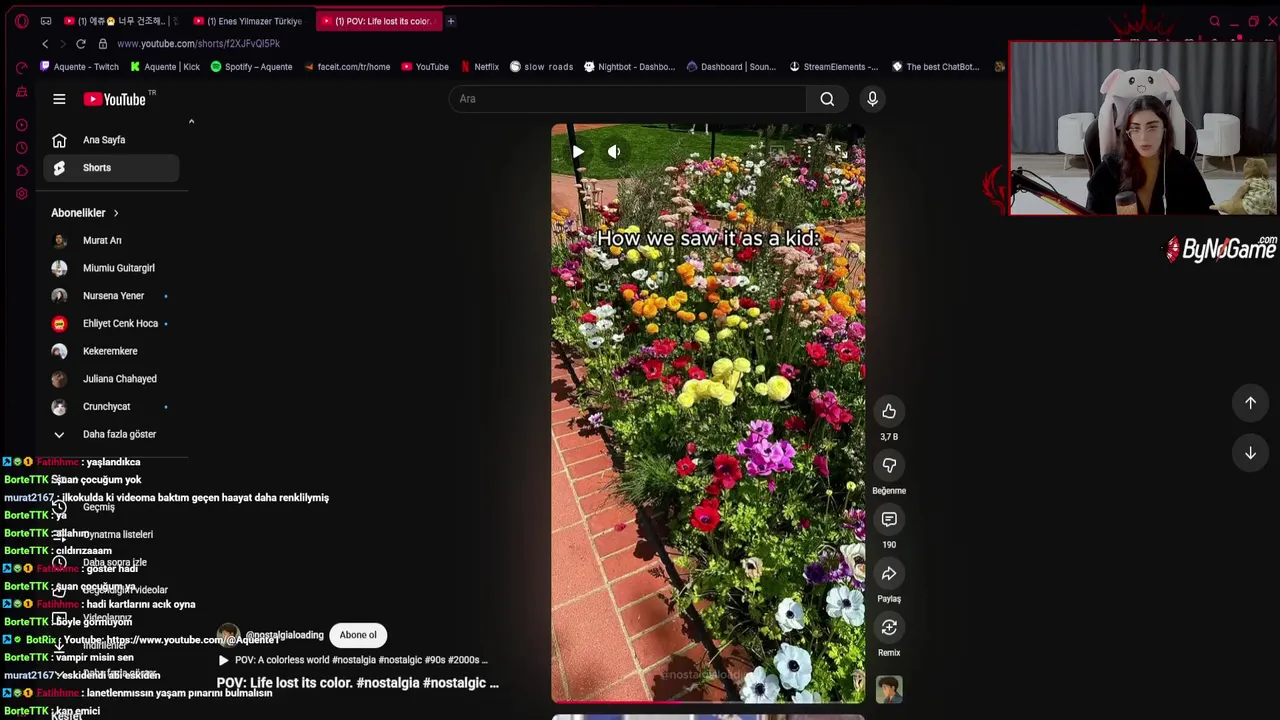Open the Nursena Yener channel

111,296
